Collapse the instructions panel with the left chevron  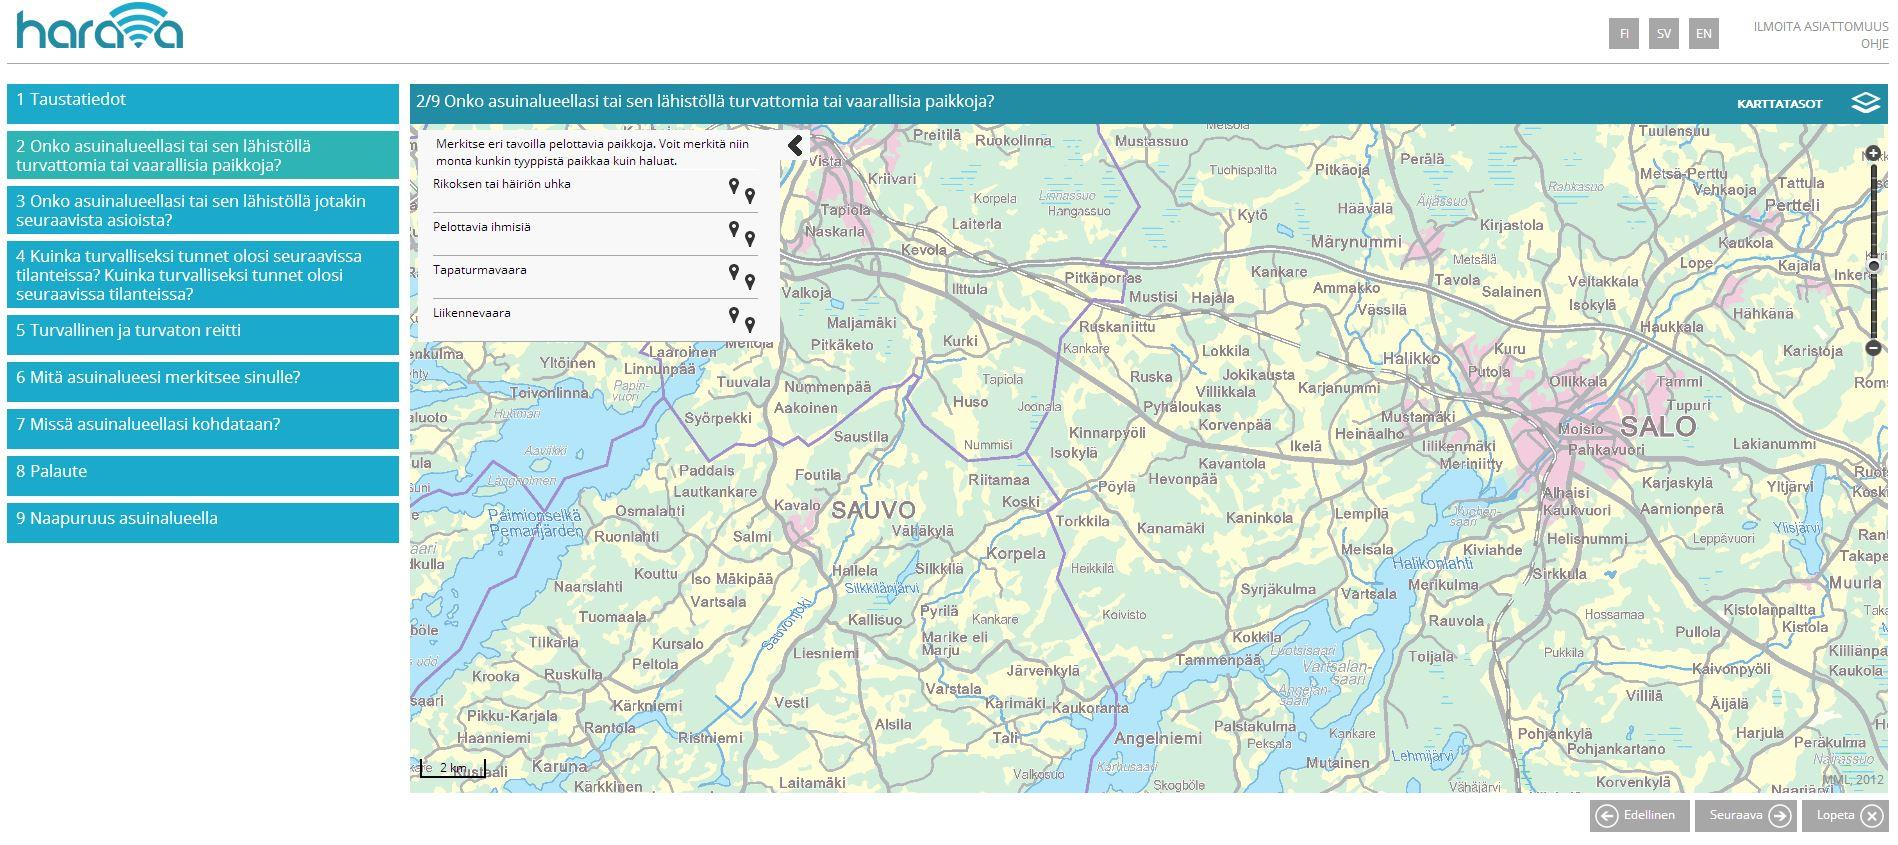(795, 146)
